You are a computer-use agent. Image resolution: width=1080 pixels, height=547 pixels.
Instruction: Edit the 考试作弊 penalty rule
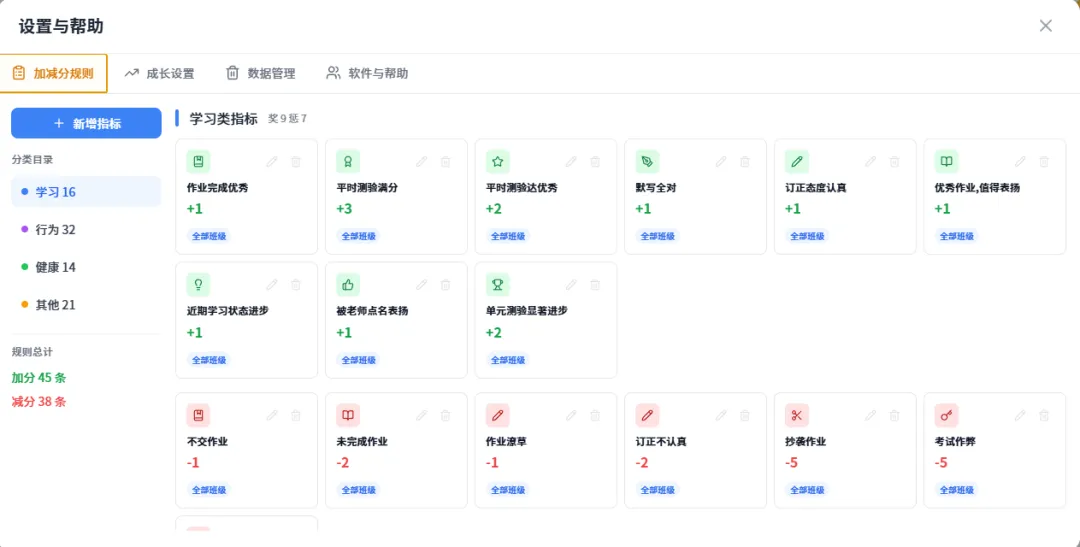pos(1020,415)
